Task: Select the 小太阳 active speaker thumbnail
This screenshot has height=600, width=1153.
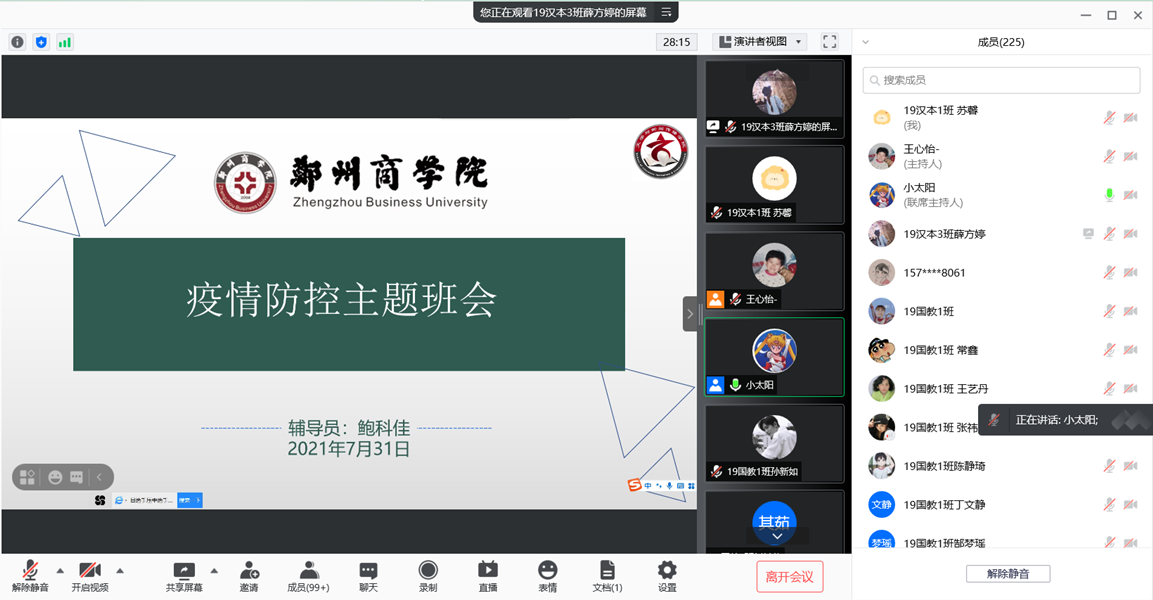Action: 774,357
